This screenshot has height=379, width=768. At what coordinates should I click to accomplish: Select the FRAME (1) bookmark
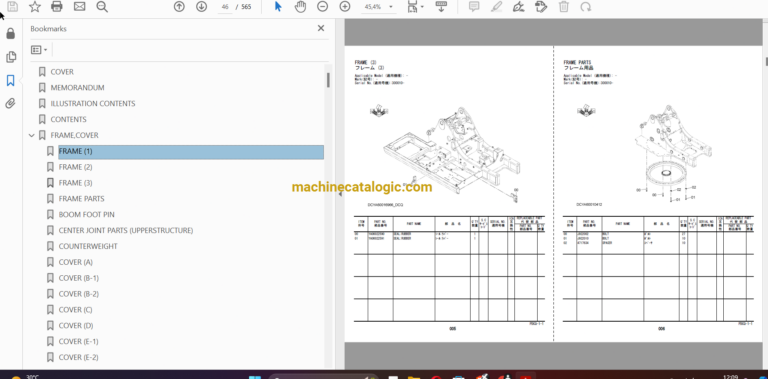191,151
